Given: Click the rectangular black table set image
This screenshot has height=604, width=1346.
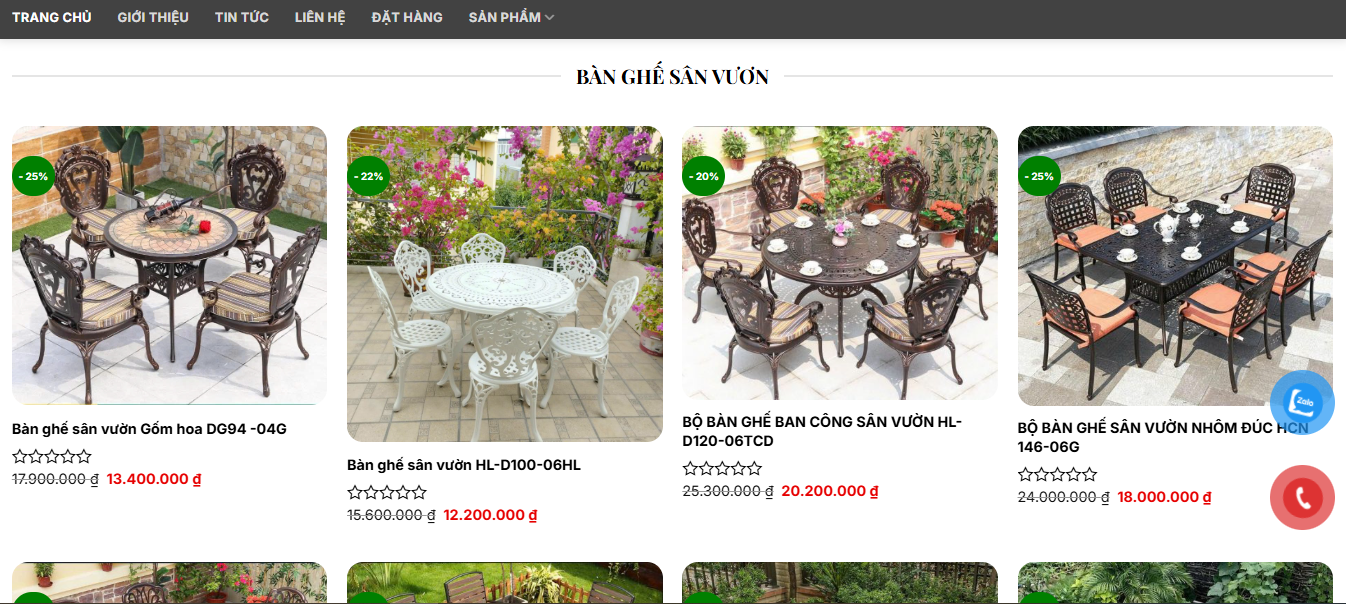Looking at the screenshot, I should (x=1175, y=266).
